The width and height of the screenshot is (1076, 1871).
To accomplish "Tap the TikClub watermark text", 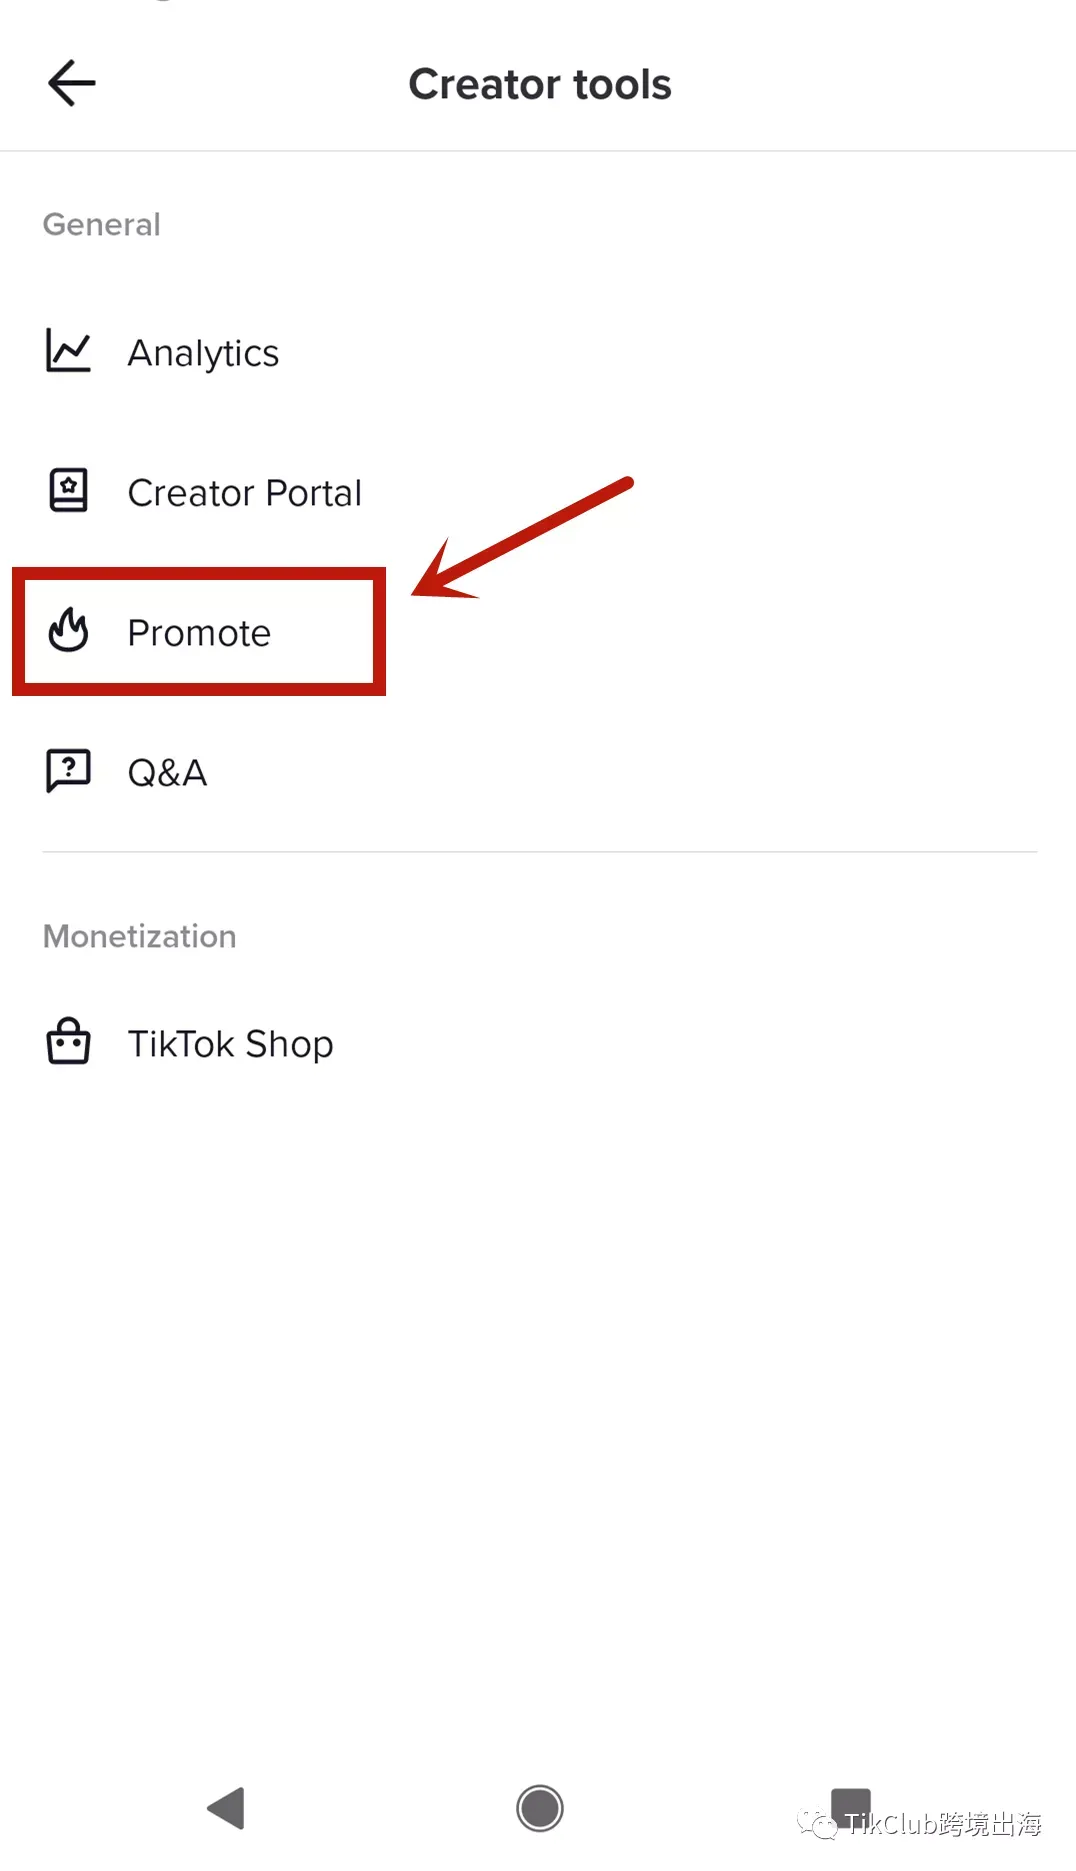I will point(942,1824).
